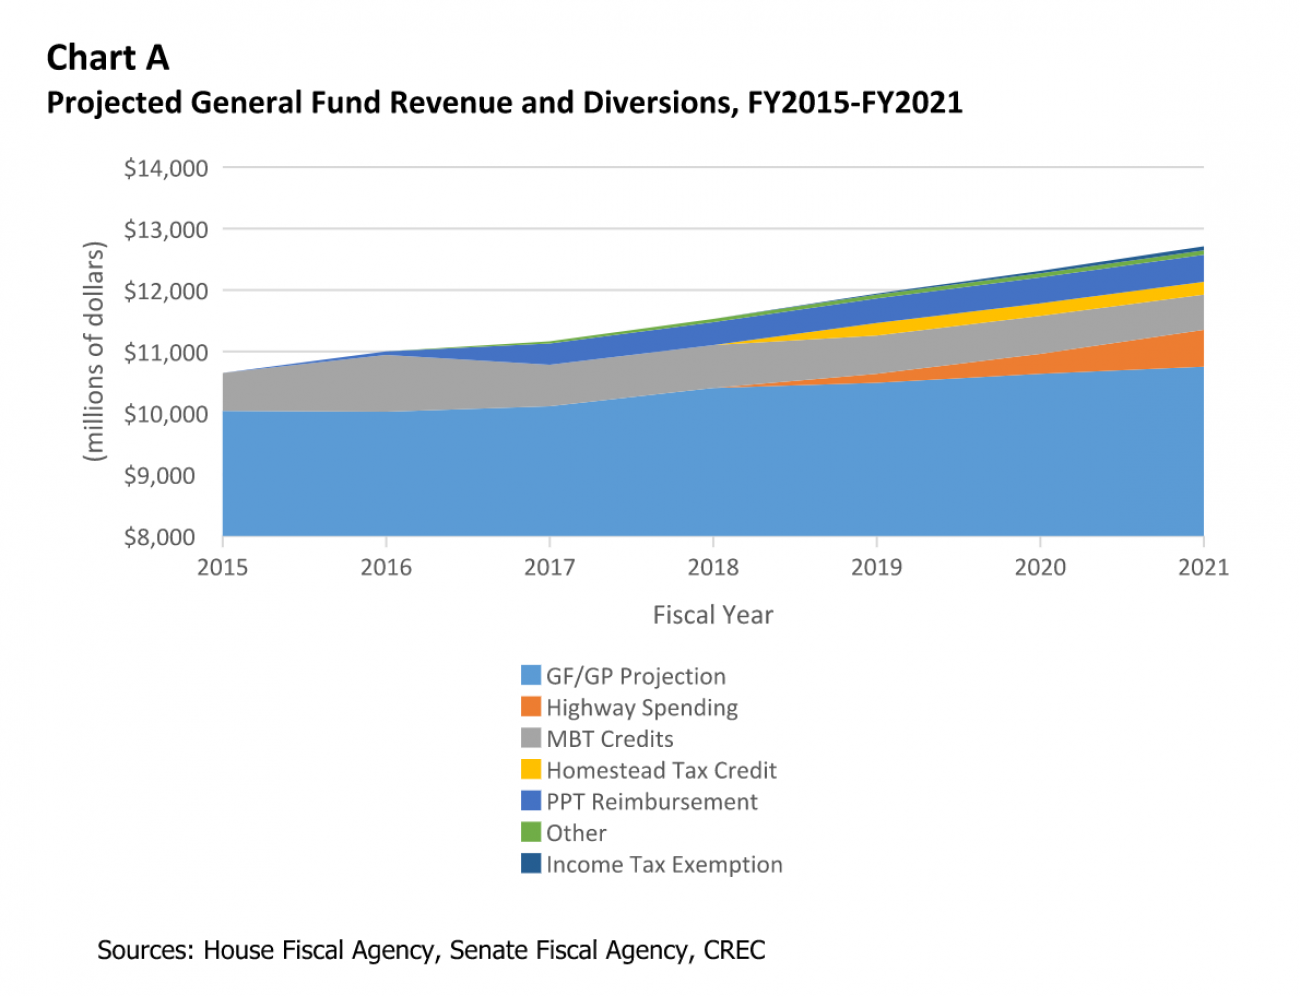1300x996 pixels.
Task: Select the 'GF/GP Projection' legend label
Action: (x=636, y=677)
